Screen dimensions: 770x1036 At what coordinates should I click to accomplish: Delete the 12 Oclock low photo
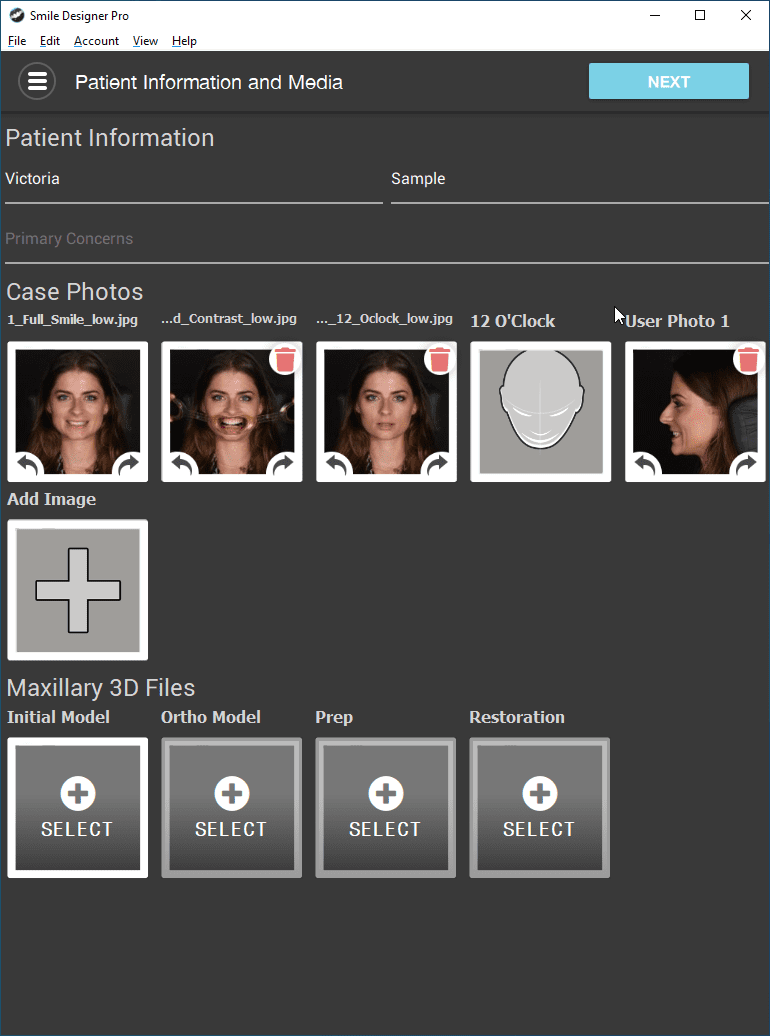tap(439, 359)
